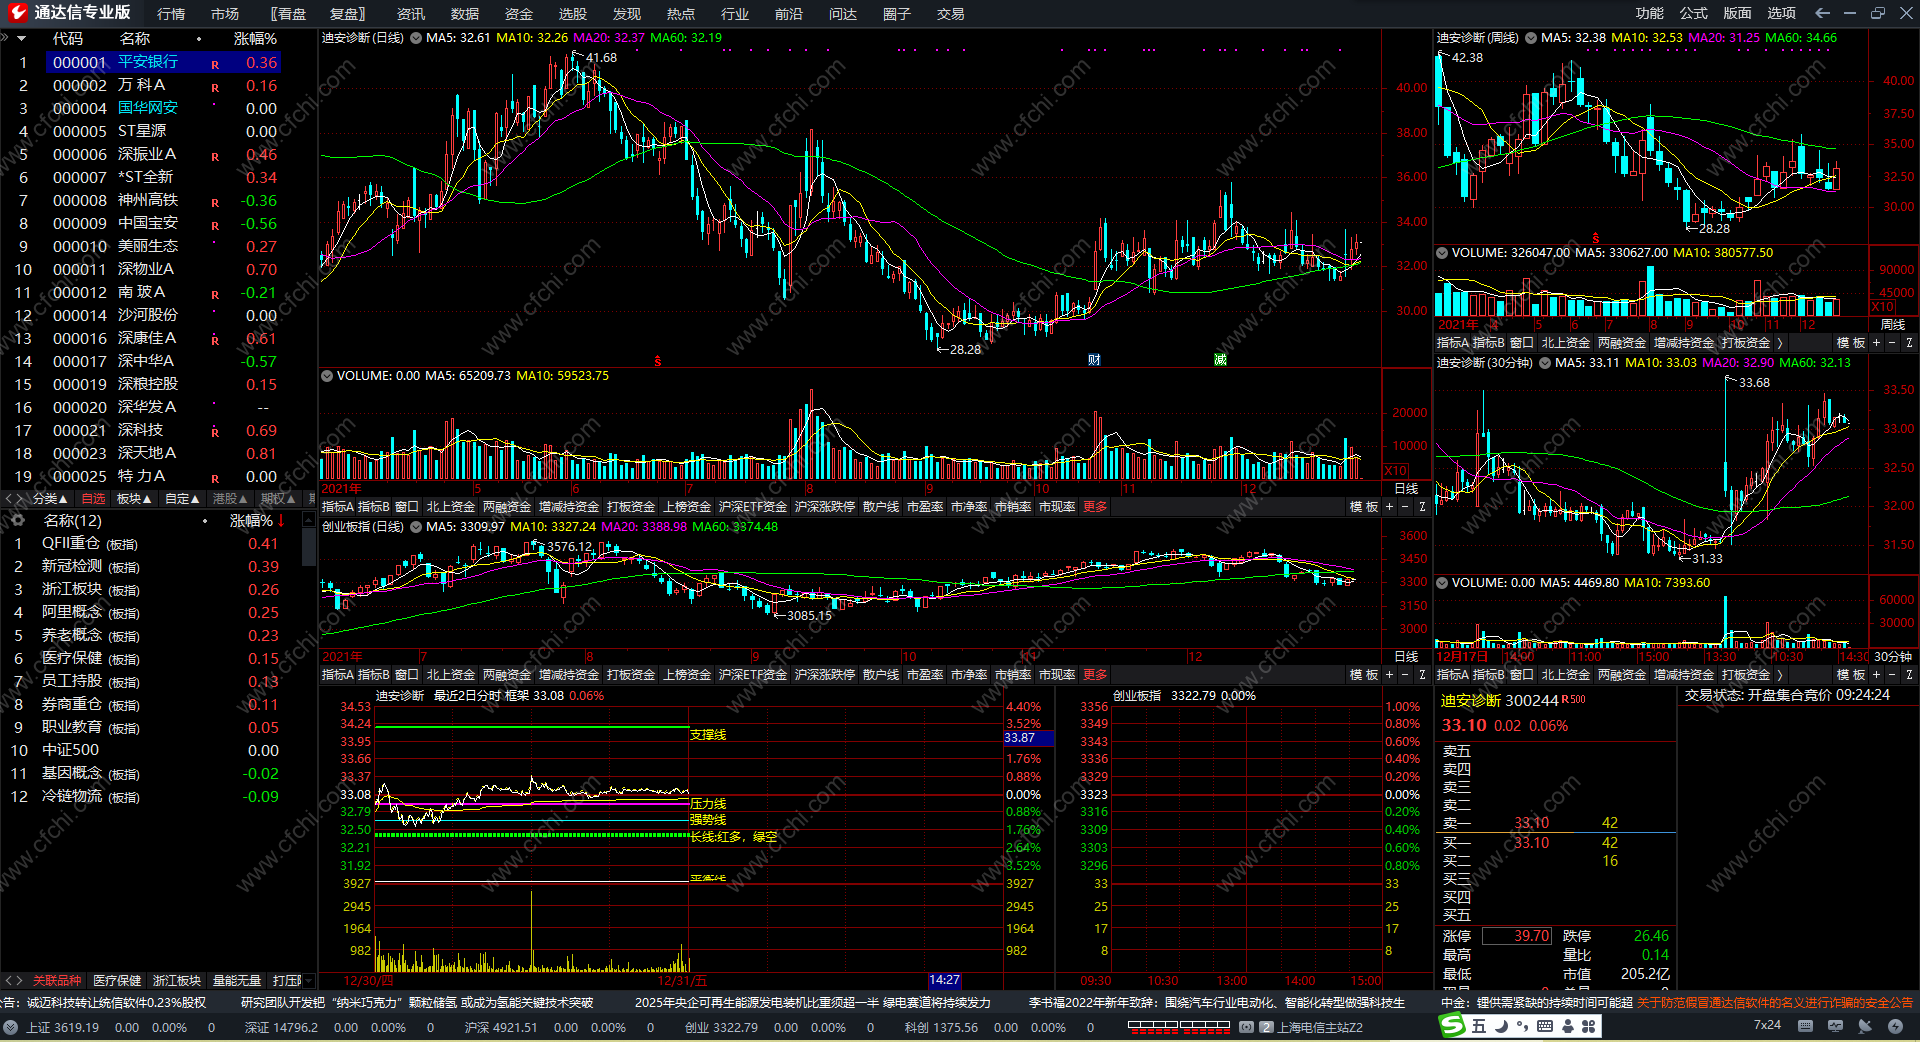Screen dimensions: 1920x1042
Task: Click 指标A button under weekly chart
Action: 1453,343
